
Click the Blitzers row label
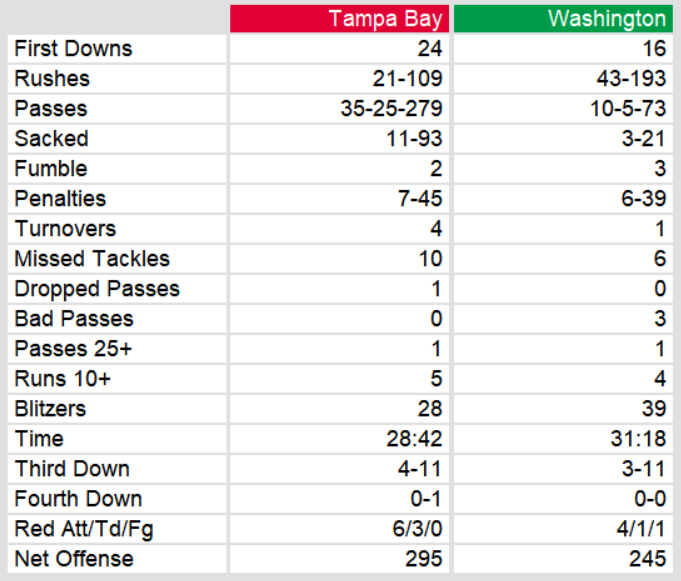tap(50, 409)
